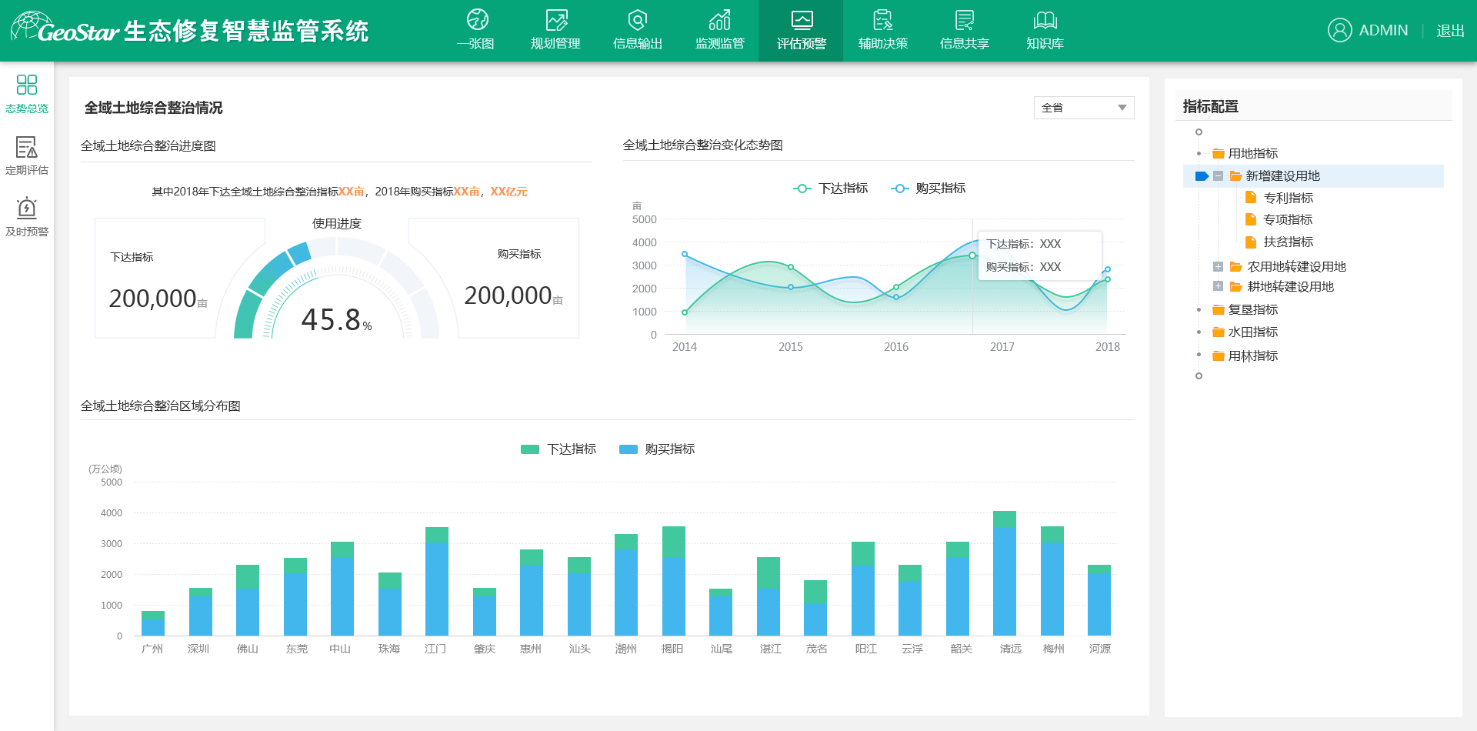
Task: Click the 深圳 city axis label
Action: click(x=200, y=649)
